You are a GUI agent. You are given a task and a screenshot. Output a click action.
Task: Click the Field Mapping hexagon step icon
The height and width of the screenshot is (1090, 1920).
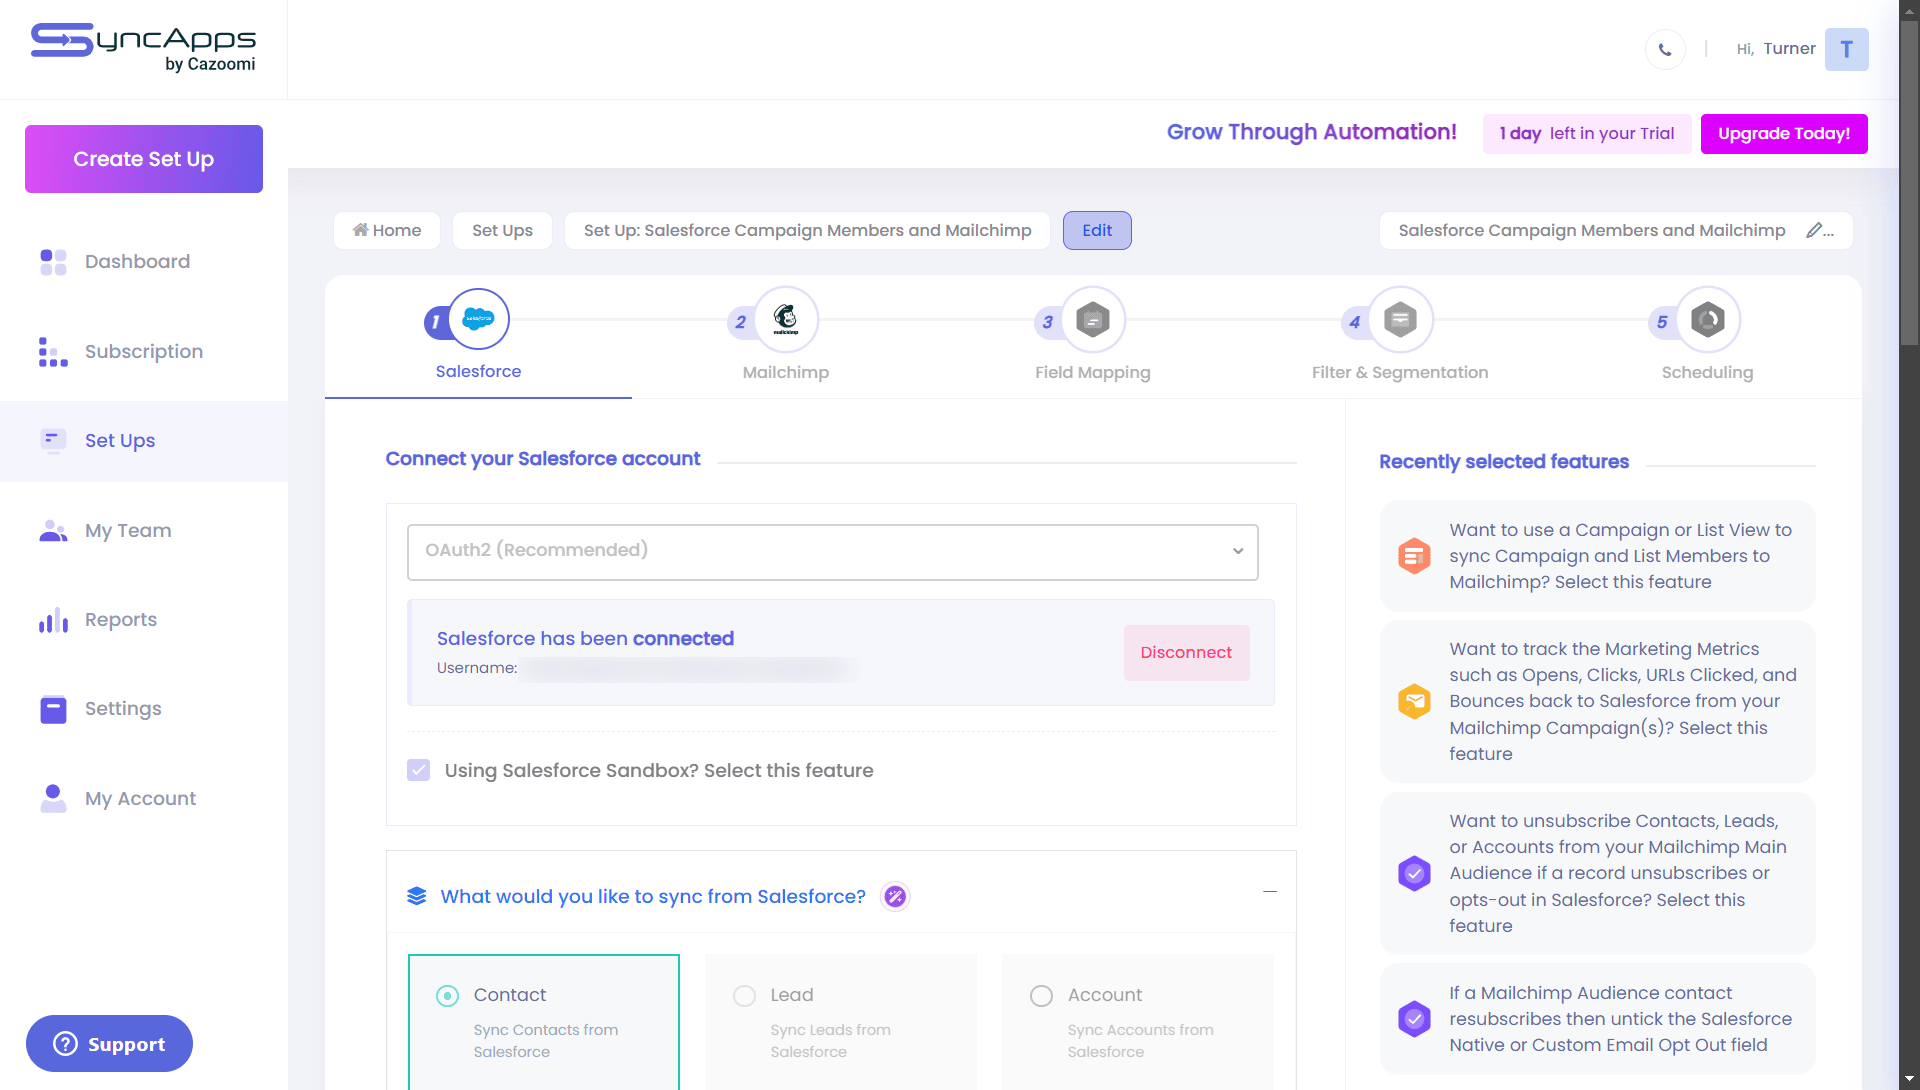1093,320
